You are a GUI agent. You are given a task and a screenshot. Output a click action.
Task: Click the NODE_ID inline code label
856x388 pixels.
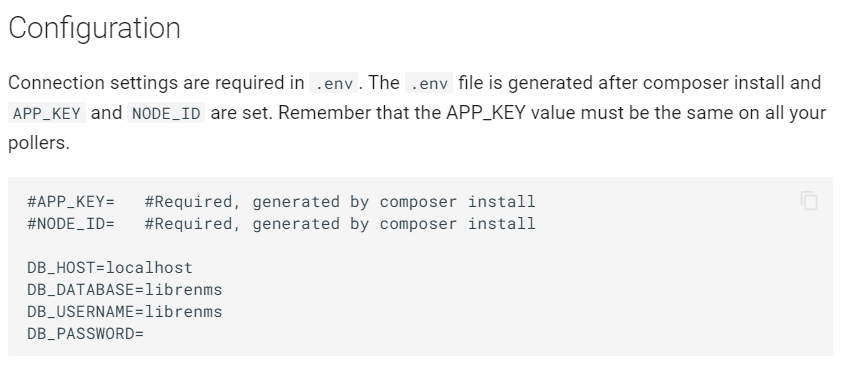(x=166, y=113)
